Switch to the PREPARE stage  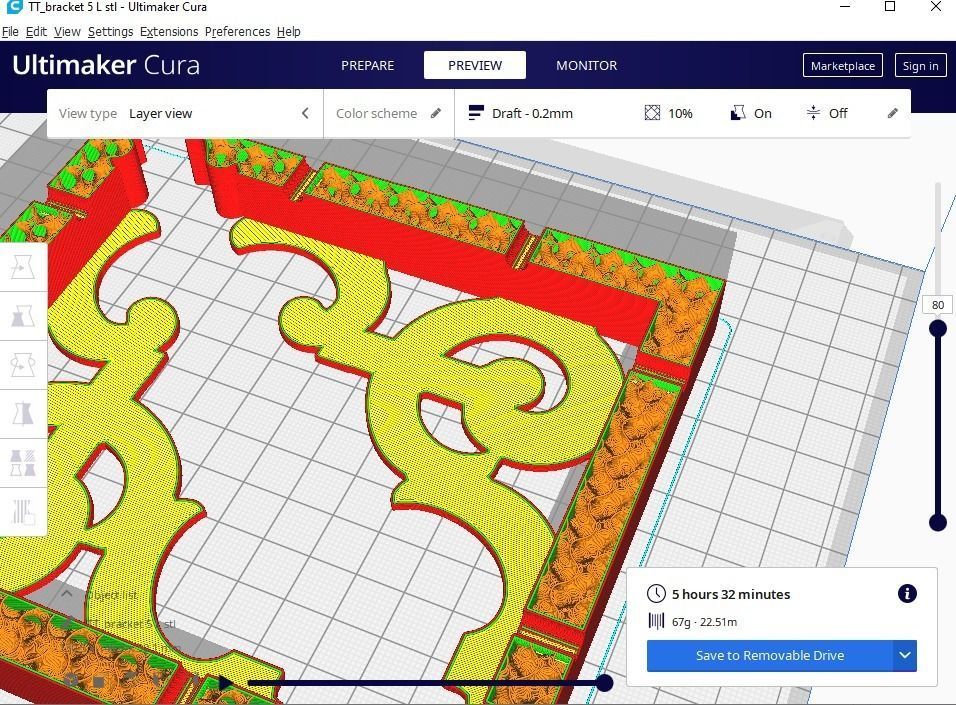point(368,65)
